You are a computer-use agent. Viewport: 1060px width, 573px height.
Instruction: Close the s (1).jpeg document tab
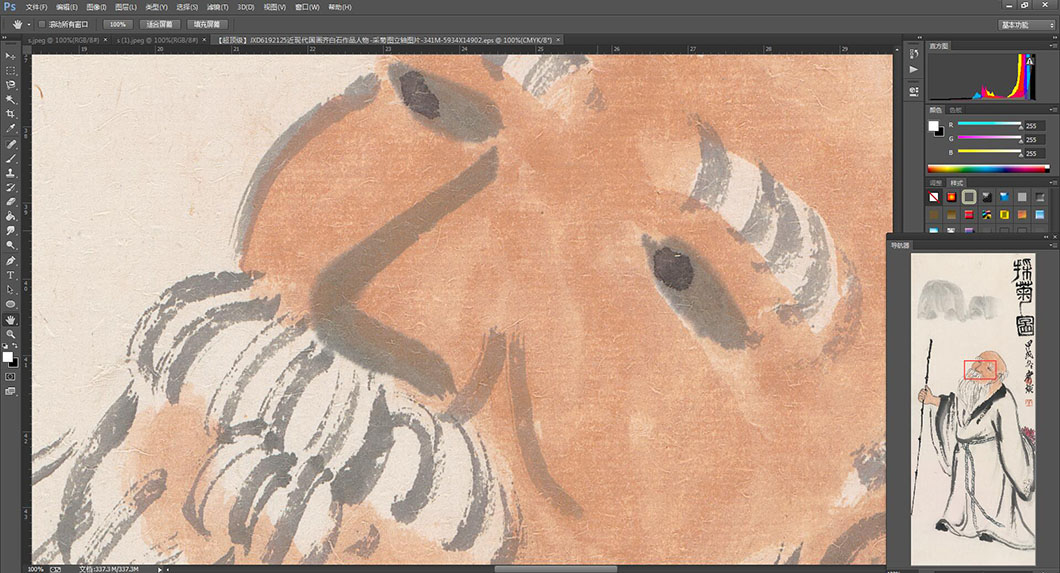click(x=203, y=40)
